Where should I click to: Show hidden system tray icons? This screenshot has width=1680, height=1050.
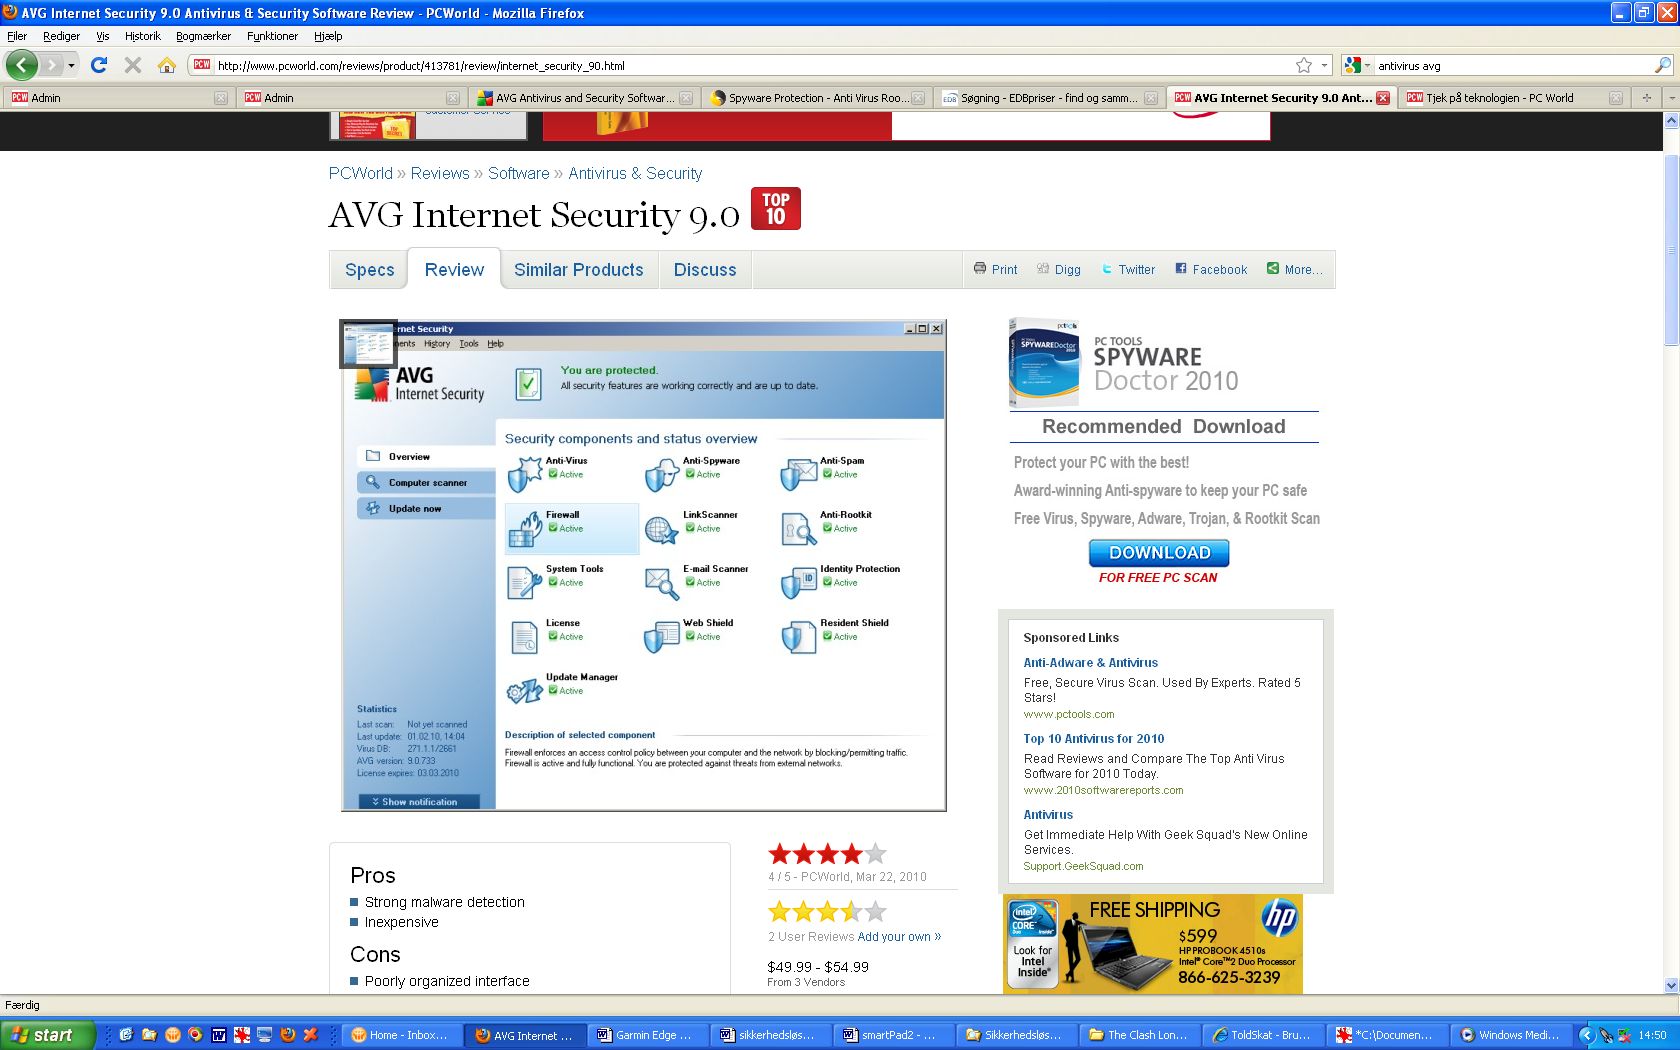tap(1587, 1035)
